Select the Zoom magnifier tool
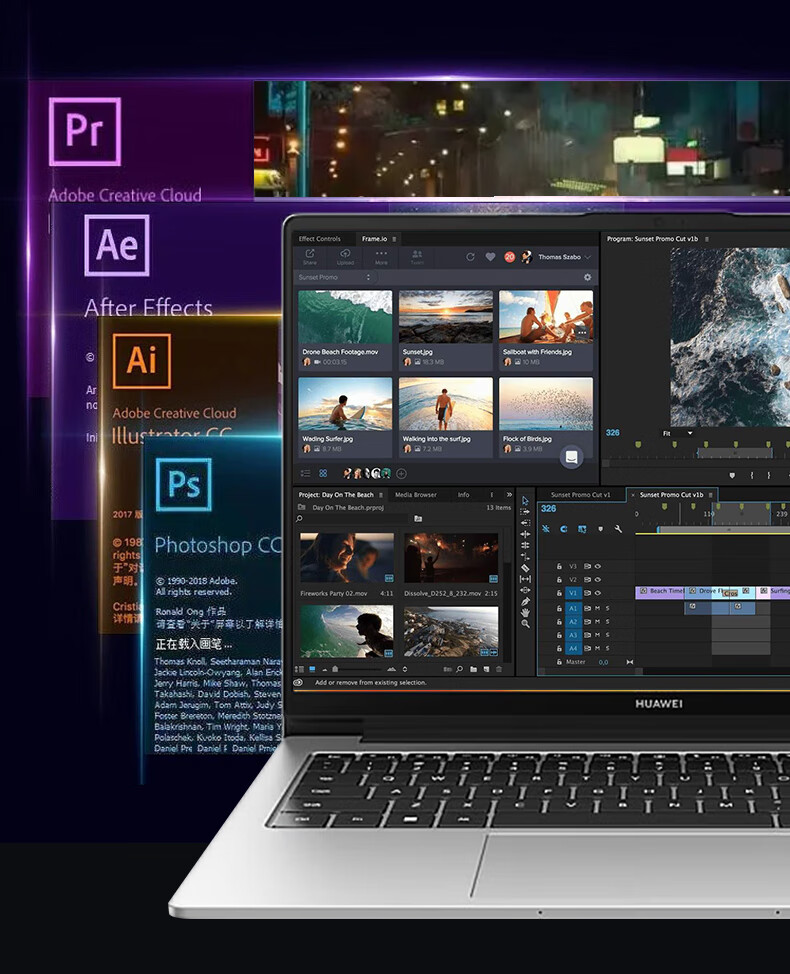Screen dimensions: 790x974 (x=525, y=624)
